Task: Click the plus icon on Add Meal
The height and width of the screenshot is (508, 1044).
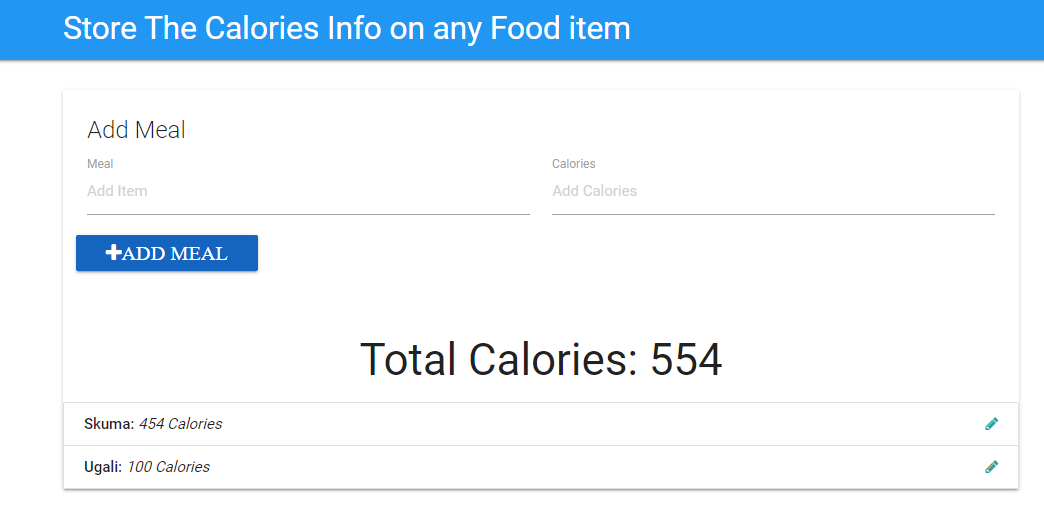Action: (113, 253)
